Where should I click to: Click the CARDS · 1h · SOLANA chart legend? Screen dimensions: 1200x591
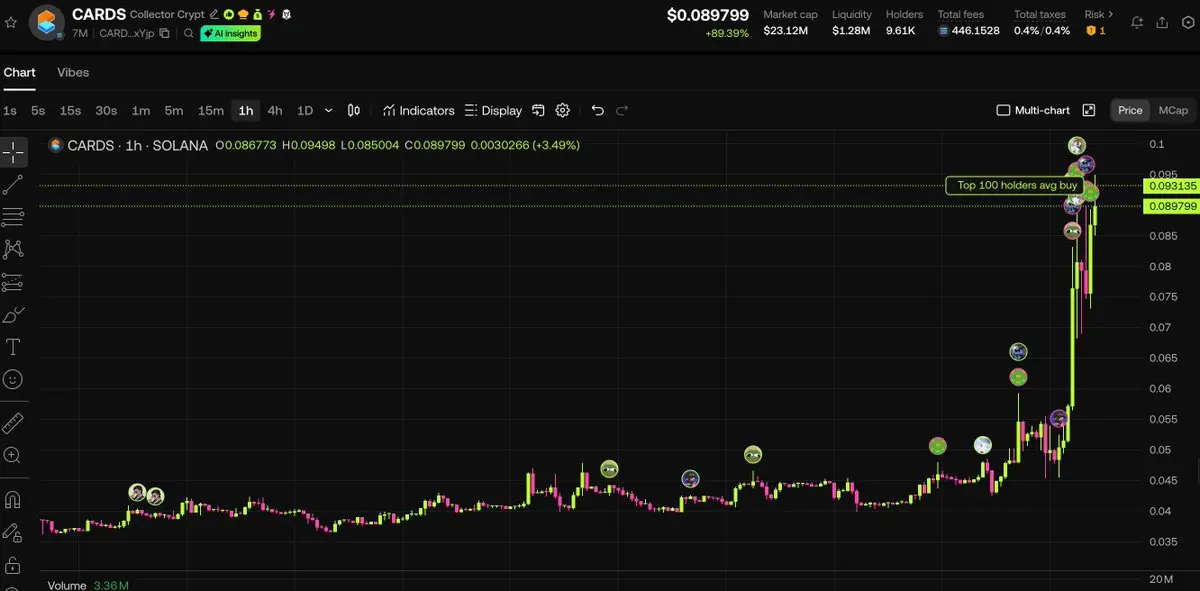tap(137, 145)
